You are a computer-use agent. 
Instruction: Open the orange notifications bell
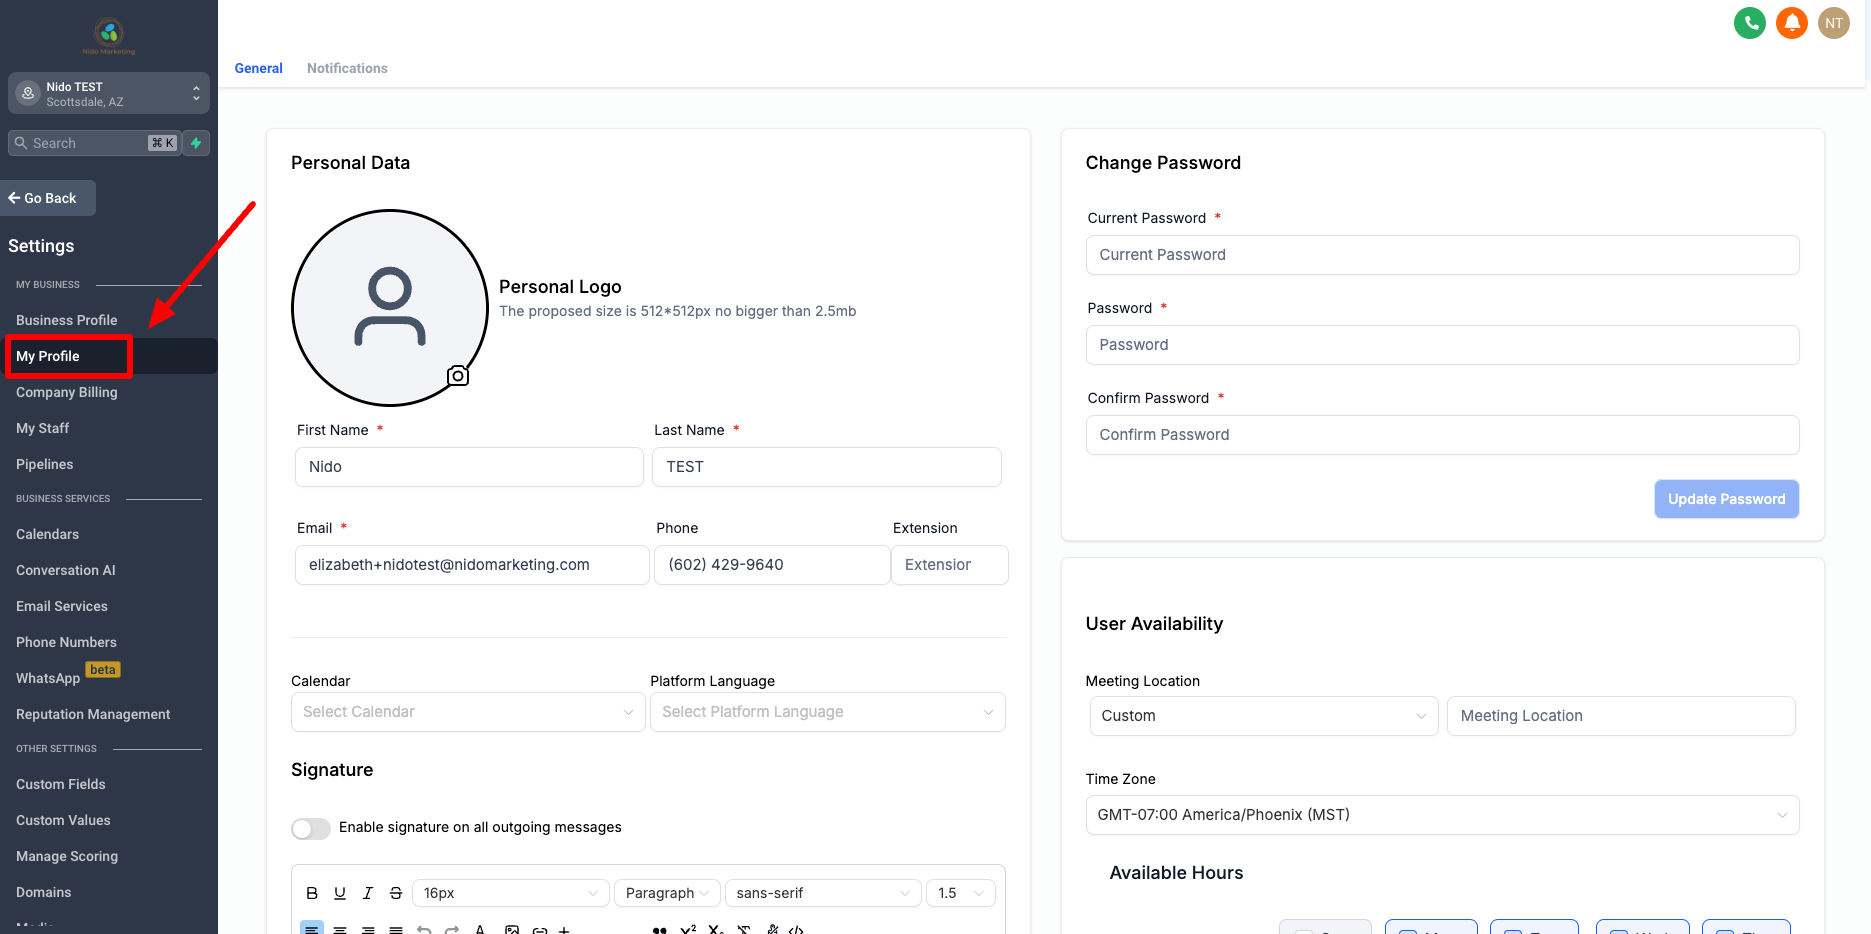(1791, 23)
